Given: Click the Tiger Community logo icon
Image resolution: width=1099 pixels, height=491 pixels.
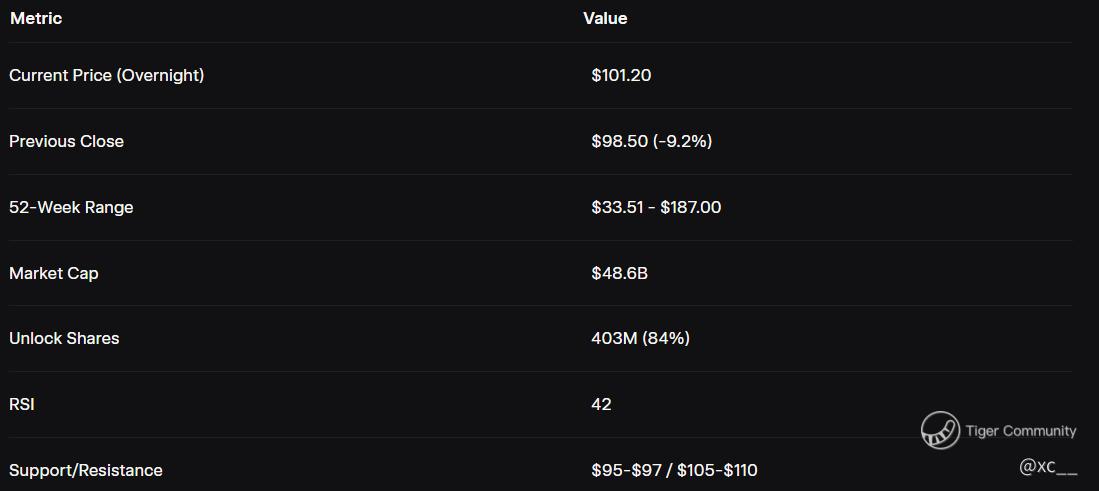Looking at the screenshot, I should point(940,431).
